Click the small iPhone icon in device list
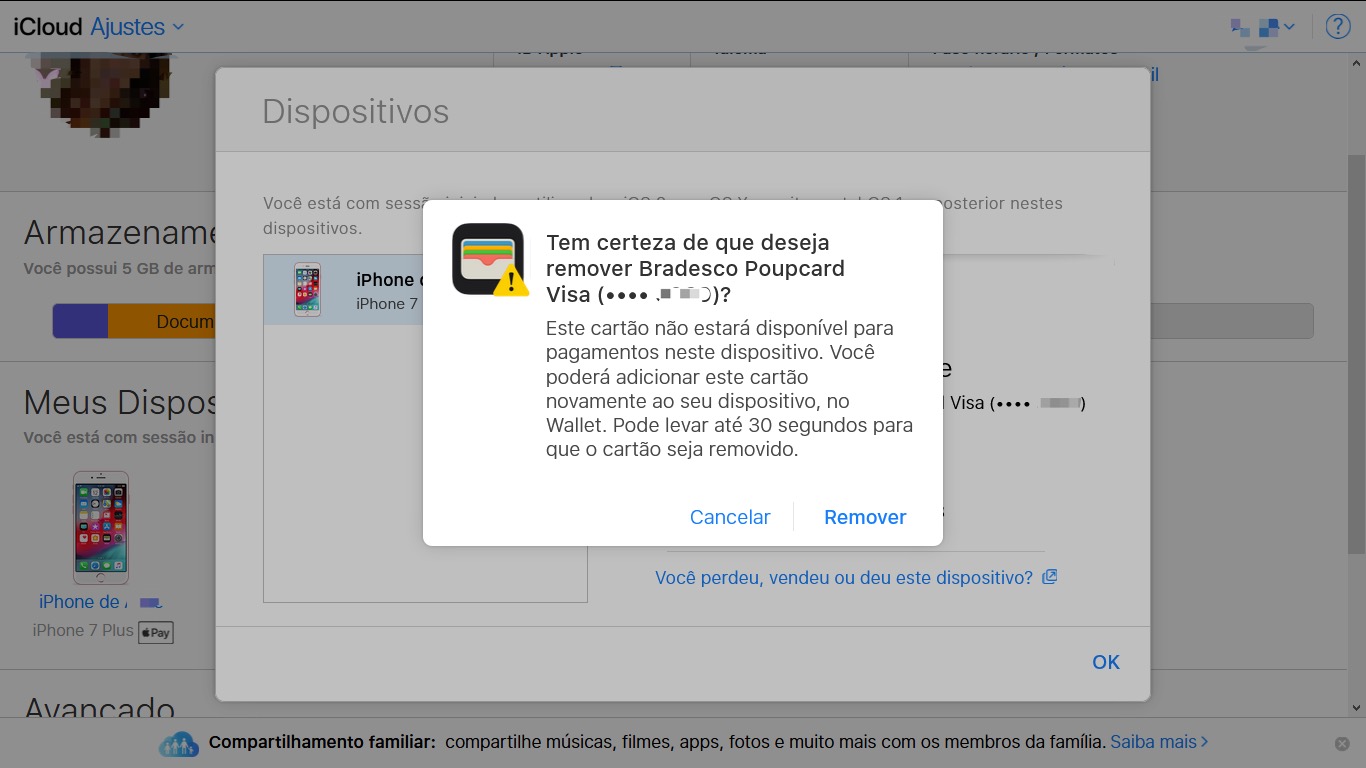This screenshot has height=768, width=1366. point(307,290)
